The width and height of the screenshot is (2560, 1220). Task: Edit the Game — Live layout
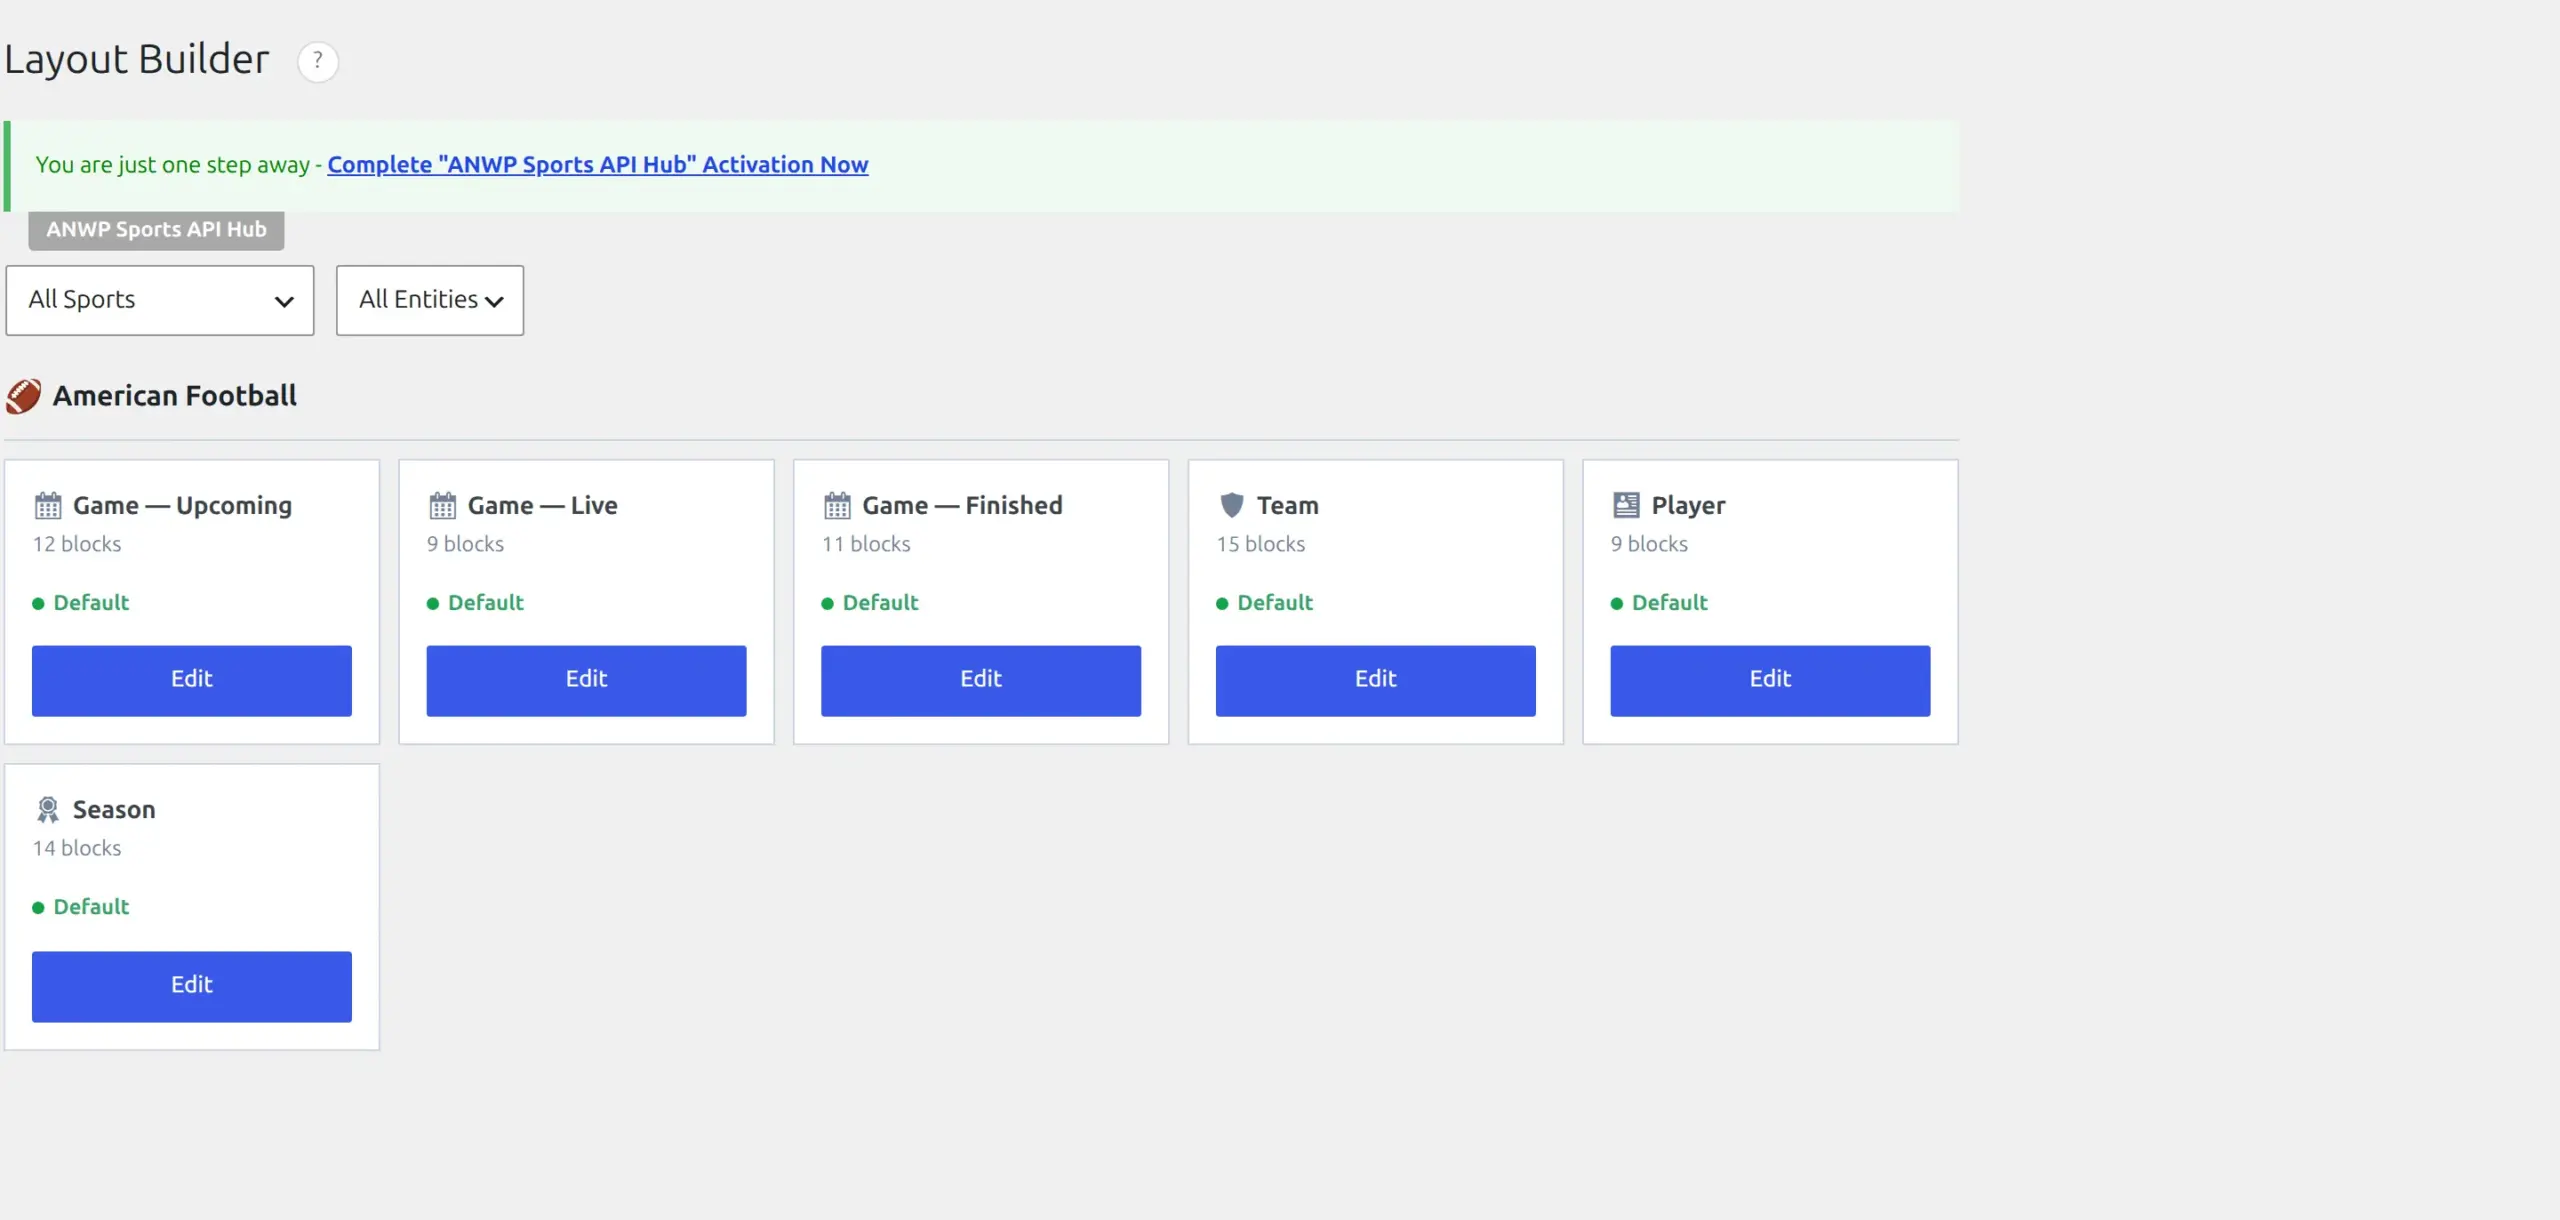[586, 680]
